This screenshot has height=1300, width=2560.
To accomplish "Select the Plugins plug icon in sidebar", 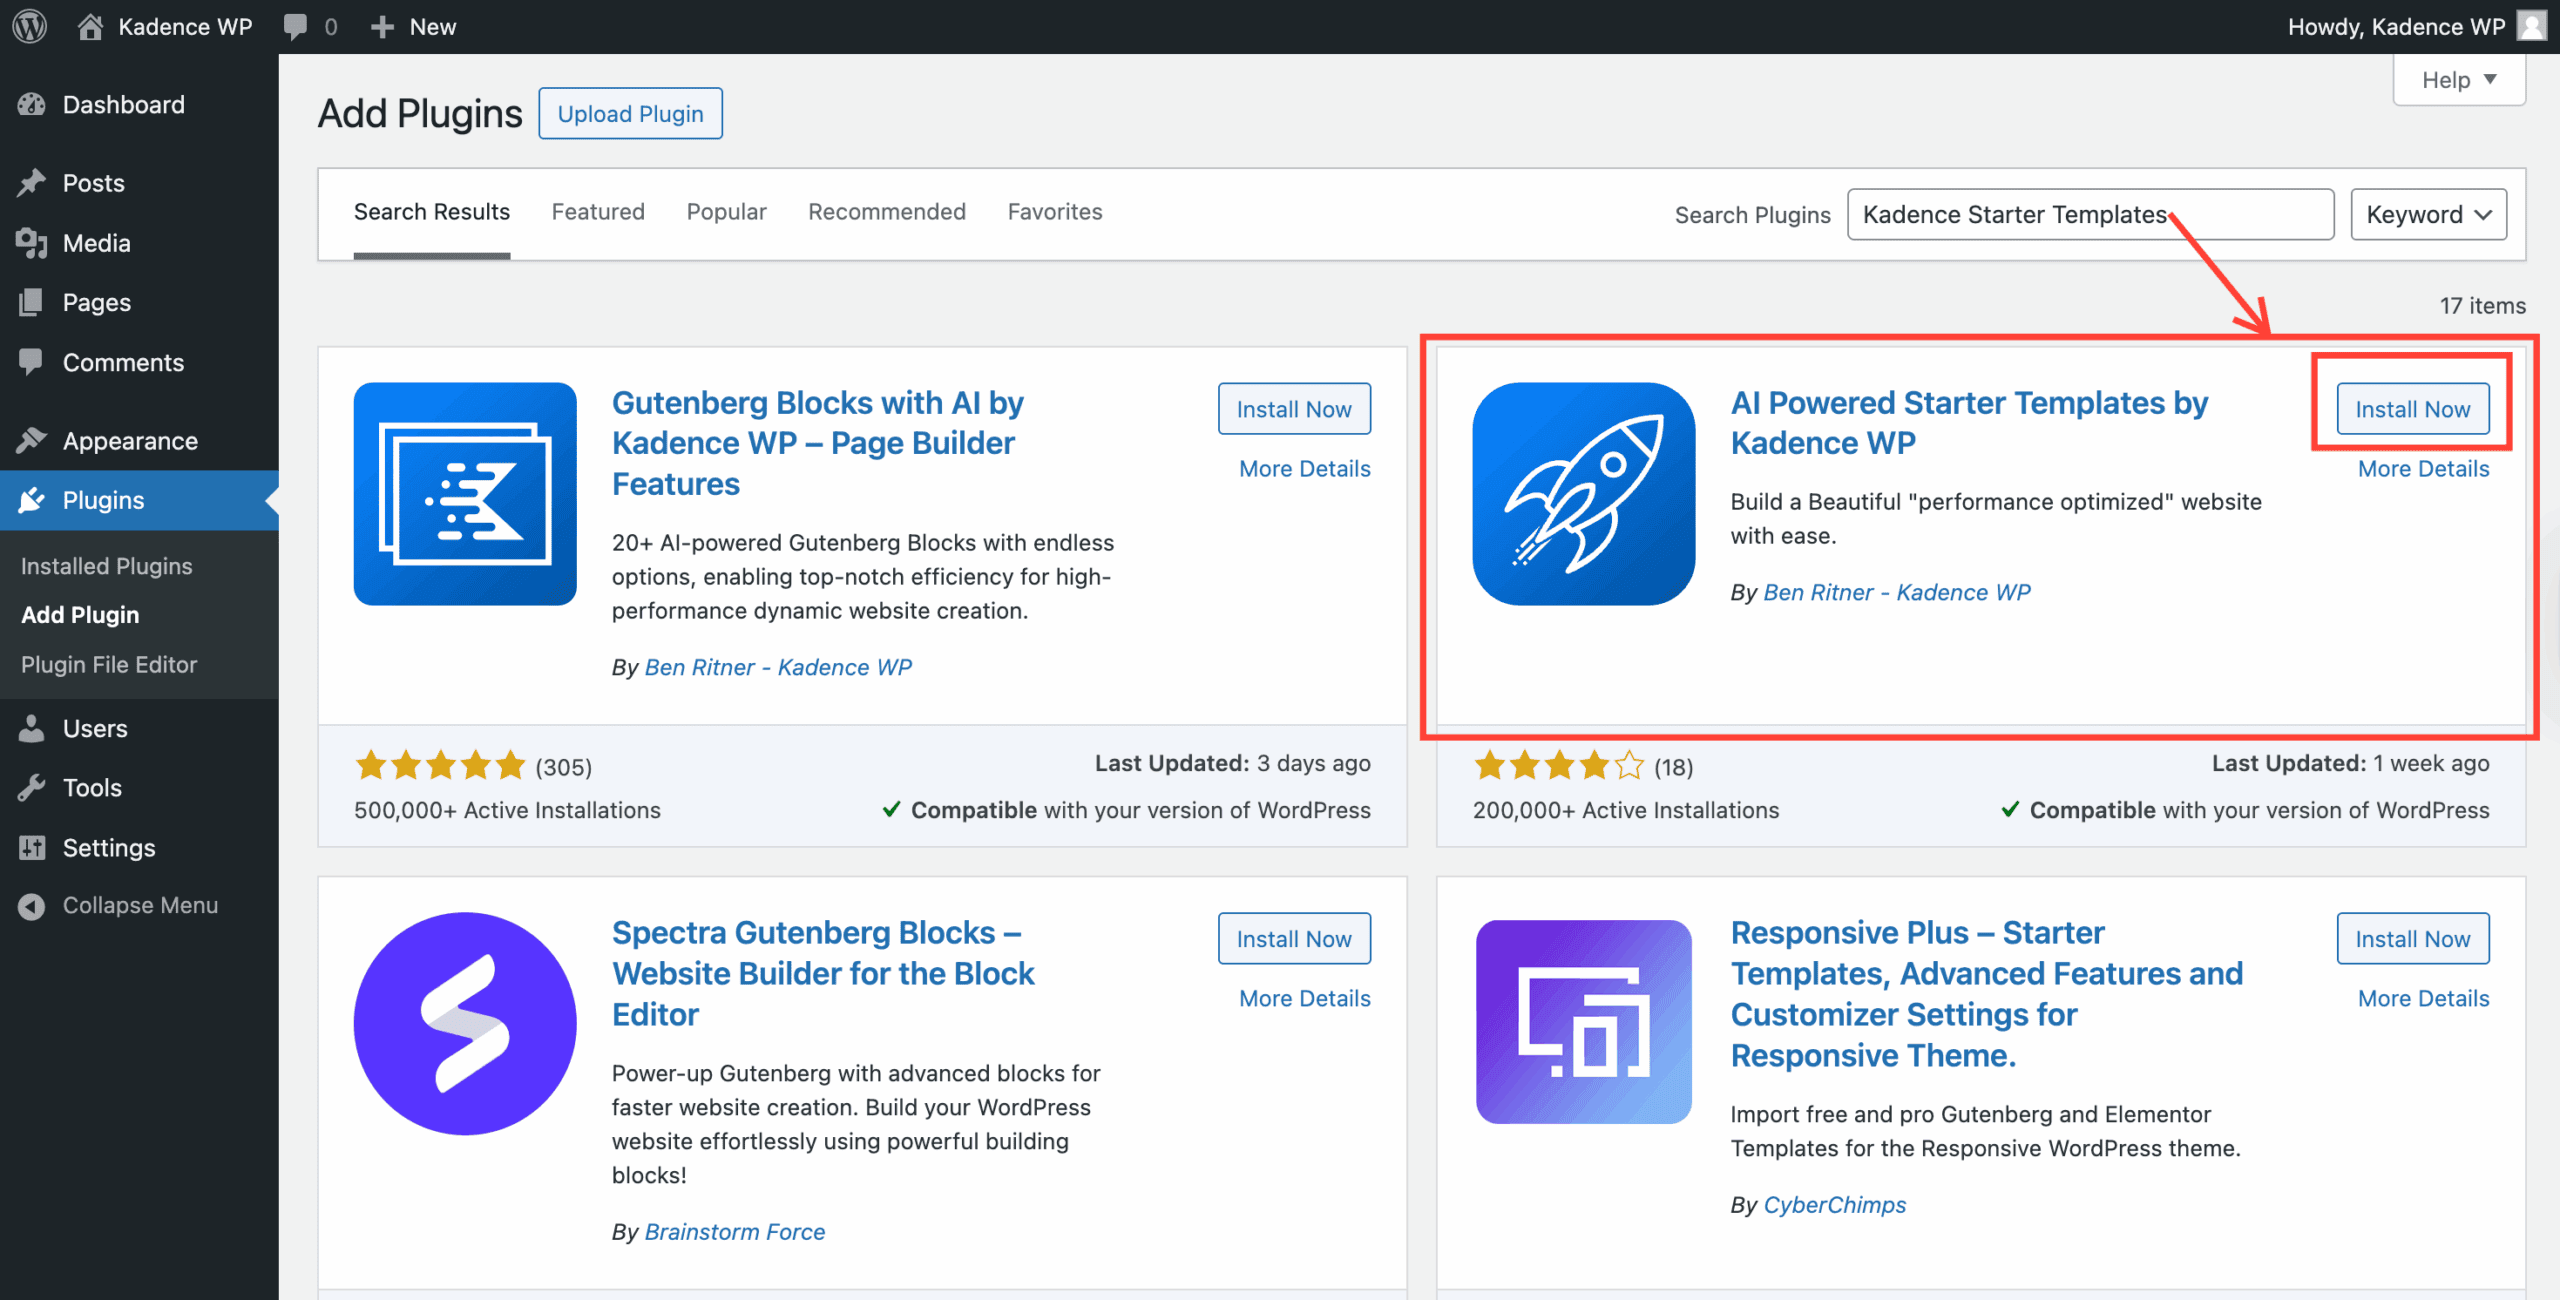I will [32, 500].
